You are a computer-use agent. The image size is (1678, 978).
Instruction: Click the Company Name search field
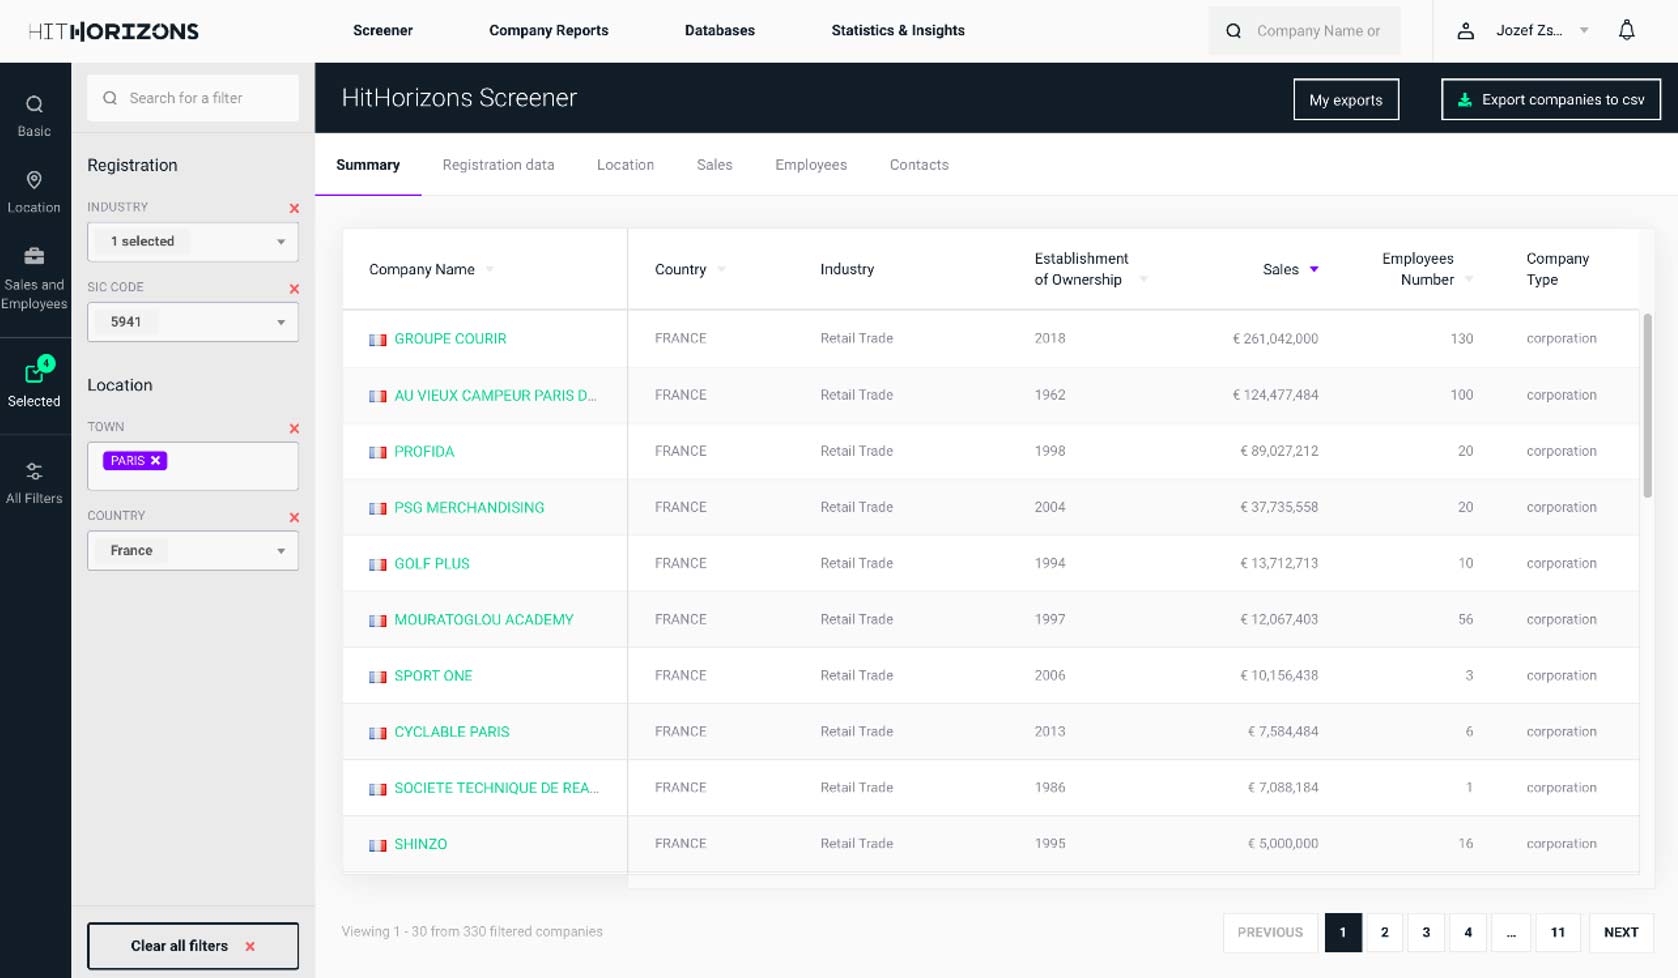click(1304, 31)
